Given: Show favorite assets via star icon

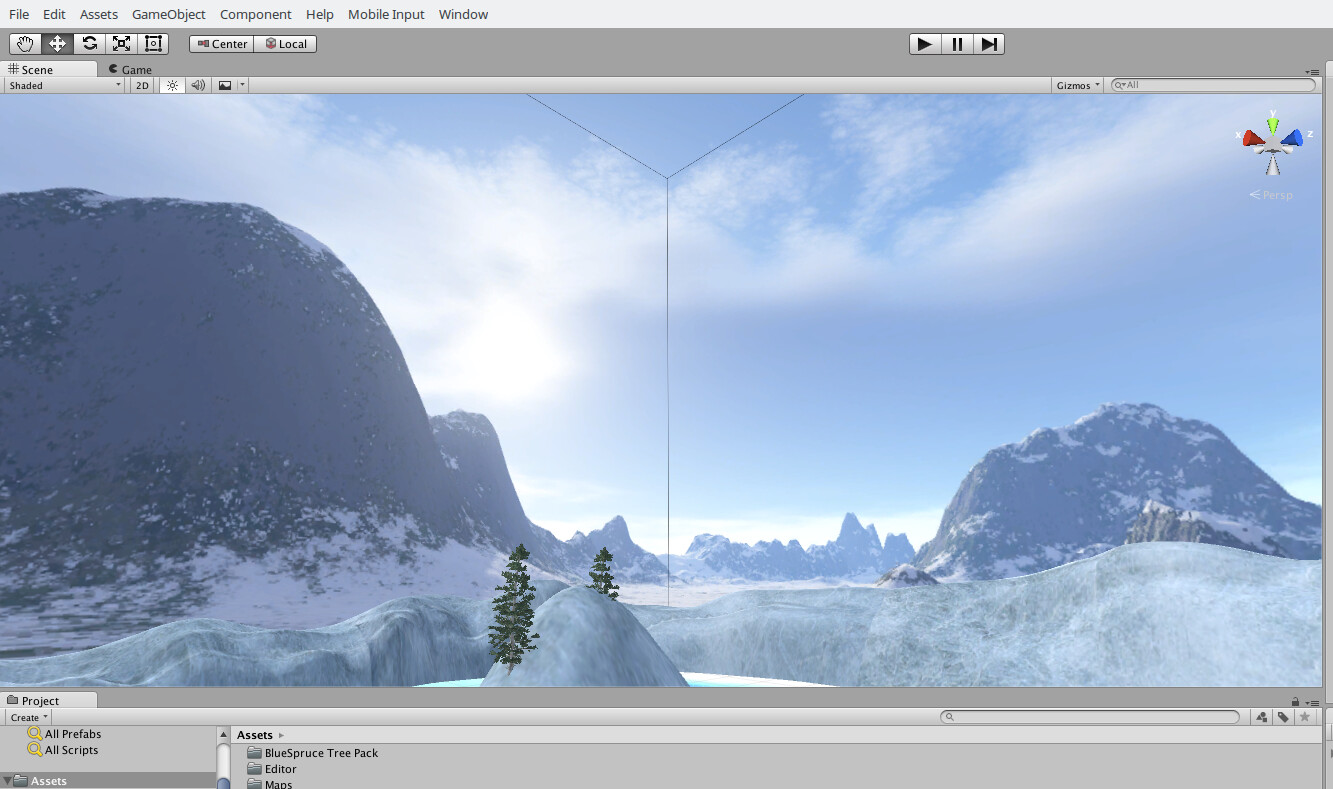Looking at the screenshot, I should coord(1305,716).
